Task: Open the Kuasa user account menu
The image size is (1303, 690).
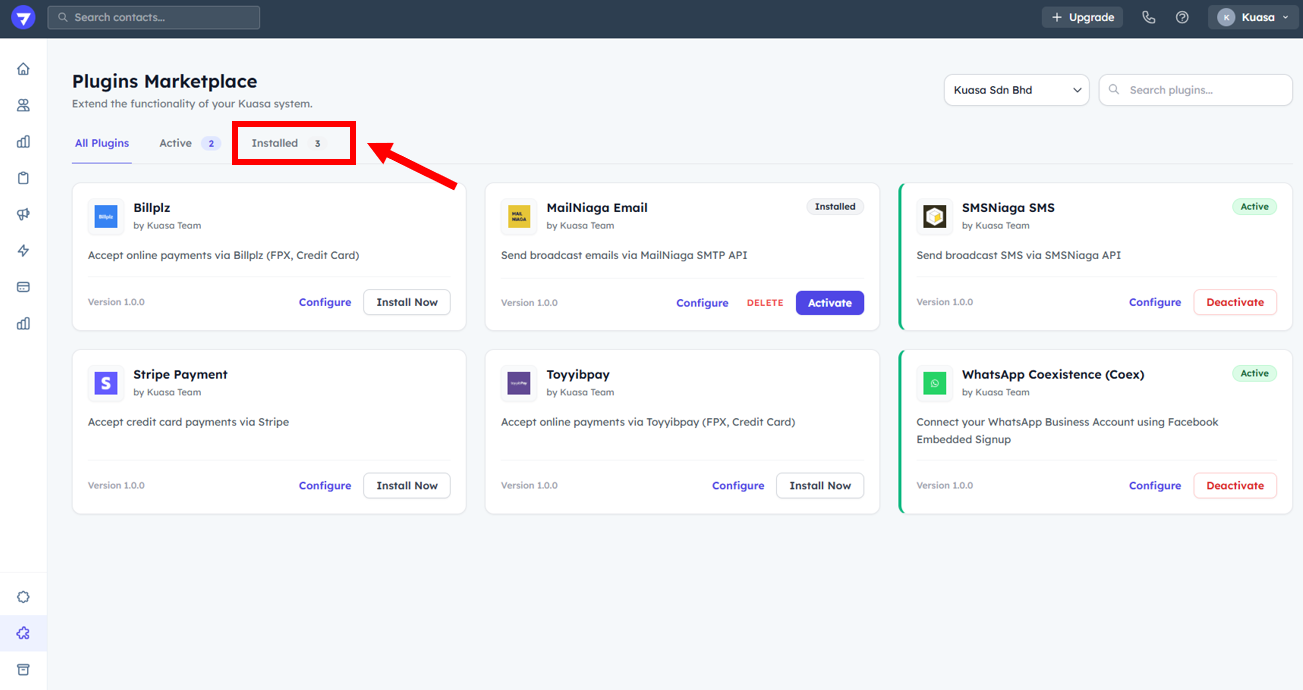Action: pos(1253,17)
